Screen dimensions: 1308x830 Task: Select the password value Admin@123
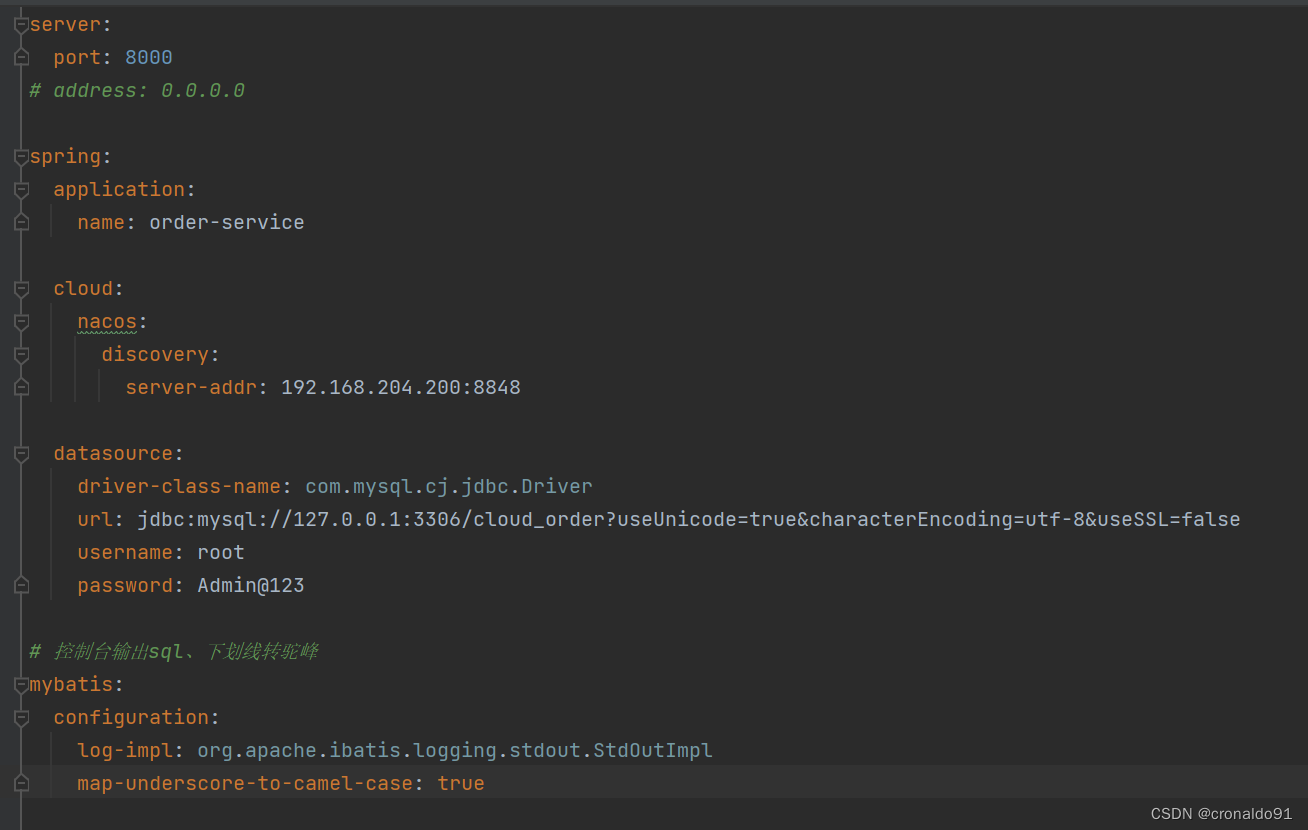(x=250, y=585)
